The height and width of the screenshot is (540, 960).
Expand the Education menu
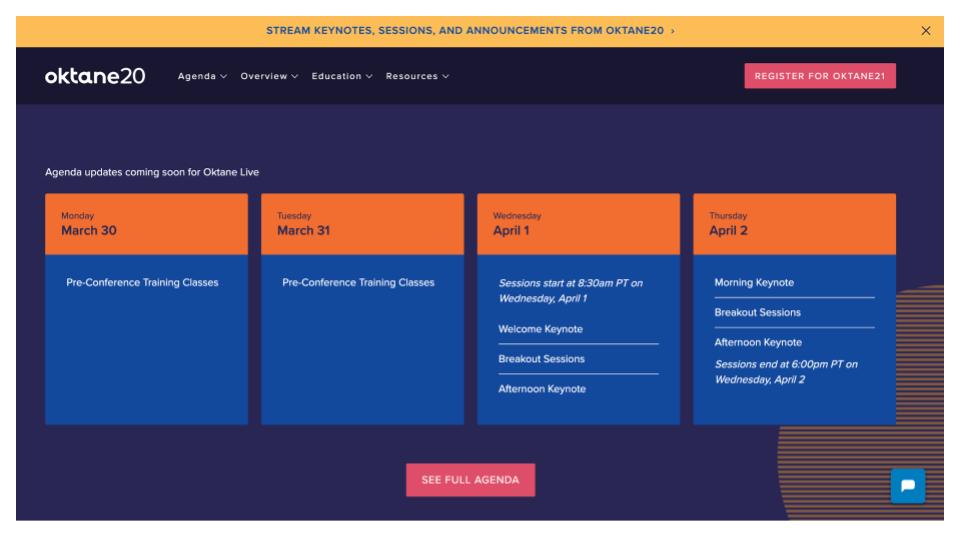point(342,76)
